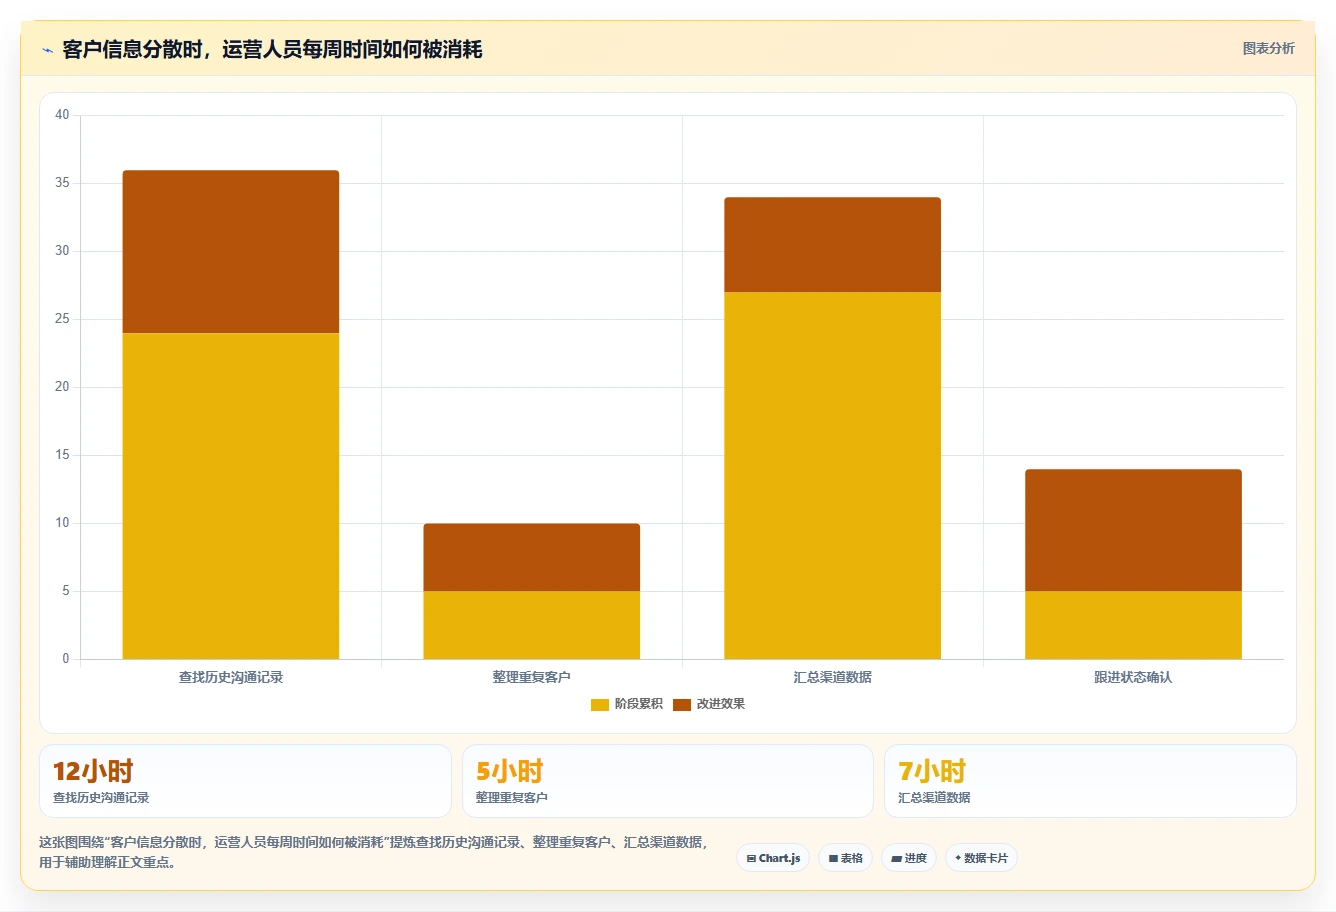Click the 查找历史沟通记录 axis label
The image size is (1336, 912).
click(231, 677)
